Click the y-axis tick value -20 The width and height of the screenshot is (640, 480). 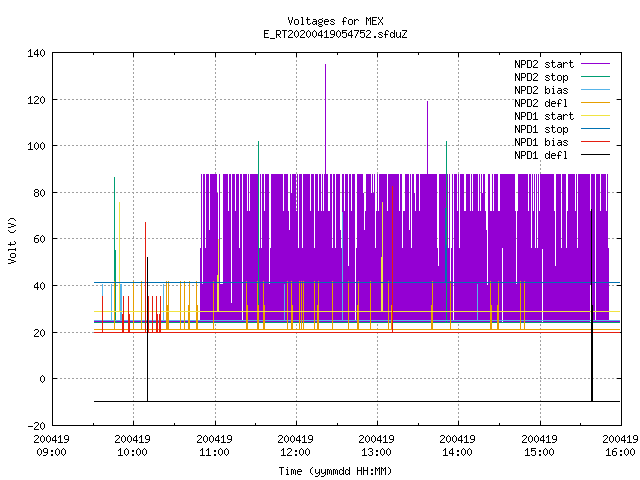point(36,426)
